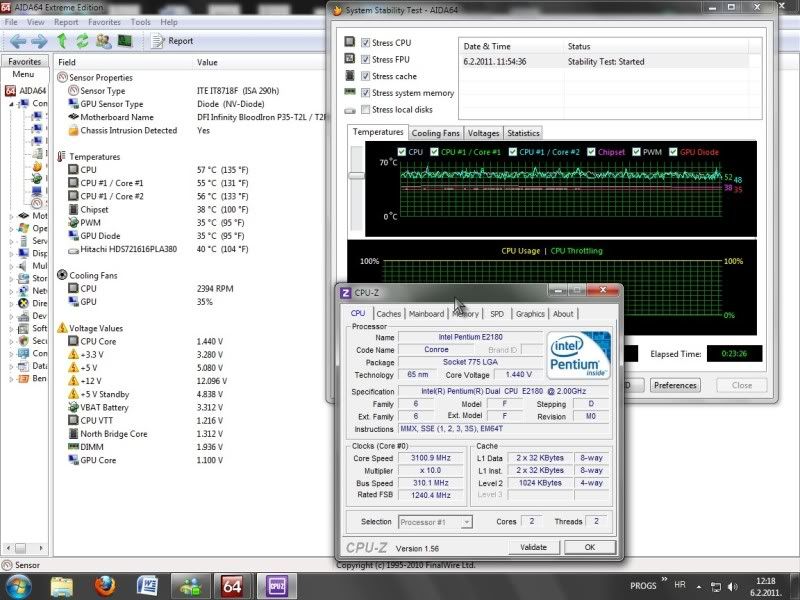Image resolution: width=800 pixels, height=600 pixels.
Task: Click the OK button in CPU-Z
Action: tap(590, 547)
